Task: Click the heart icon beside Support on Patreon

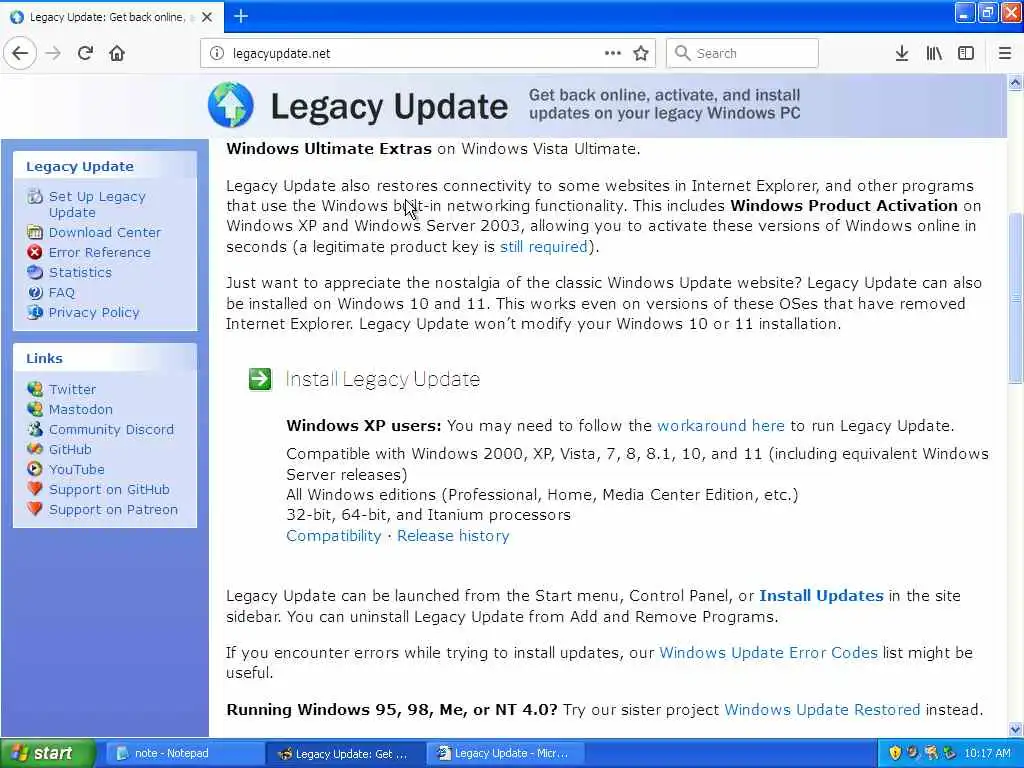Action: click(x=35, y=509)
